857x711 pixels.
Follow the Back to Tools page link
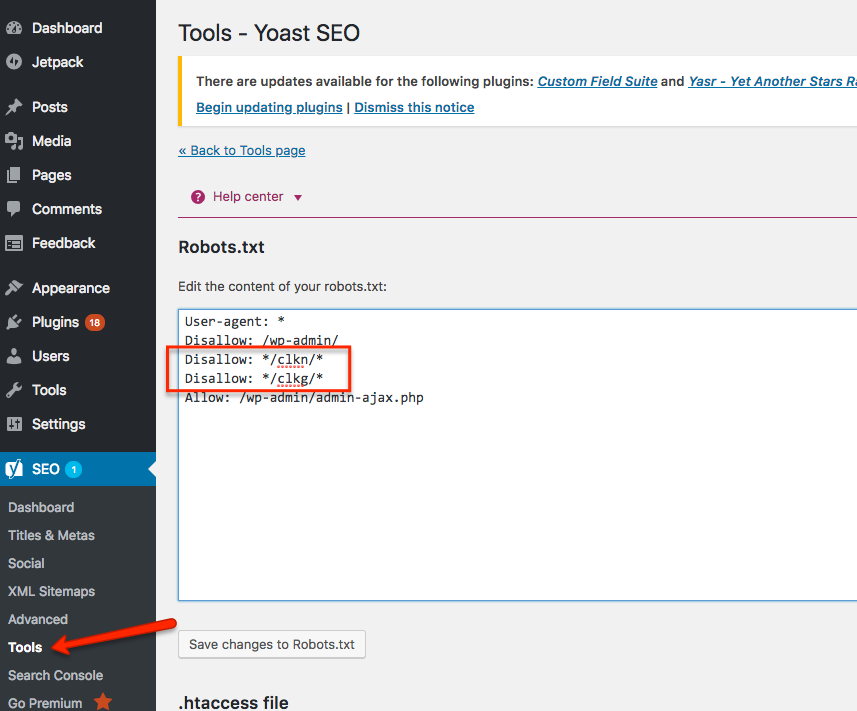[242, 150]
